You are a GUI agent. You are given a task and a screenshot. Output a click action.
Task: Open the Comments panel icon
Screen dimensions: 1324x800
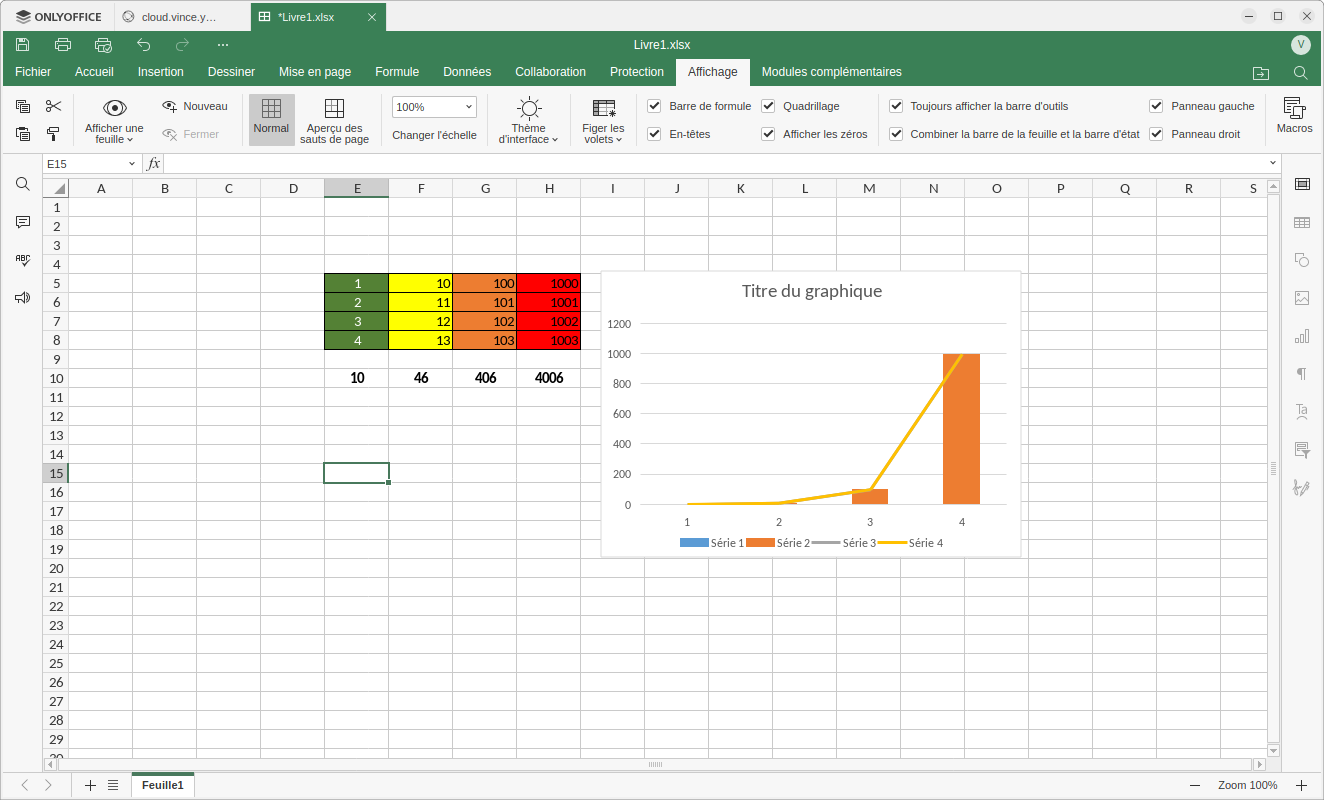[23, 222]
